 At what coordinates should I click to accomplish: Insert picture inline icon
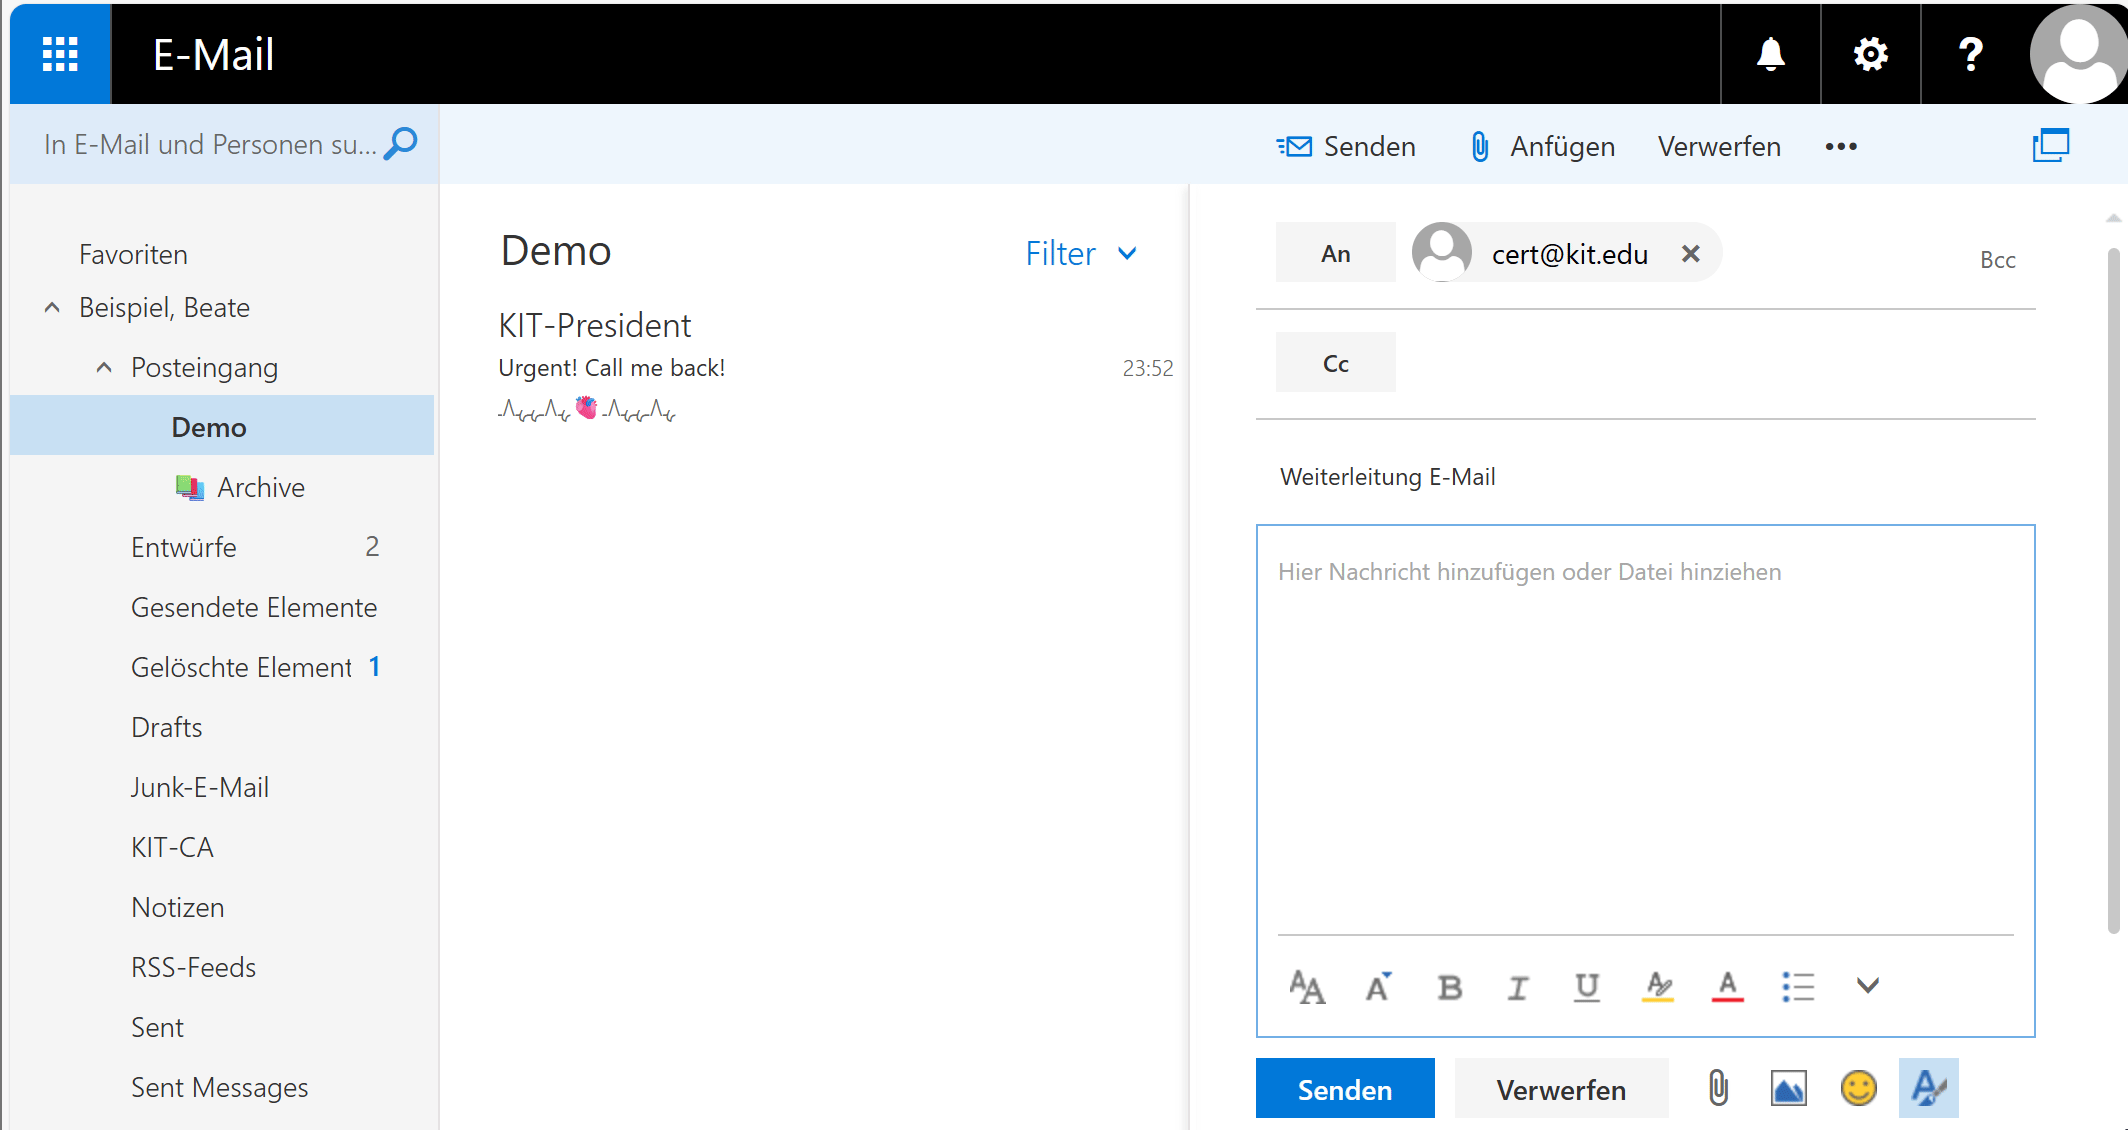[x=1788, y=1088]
